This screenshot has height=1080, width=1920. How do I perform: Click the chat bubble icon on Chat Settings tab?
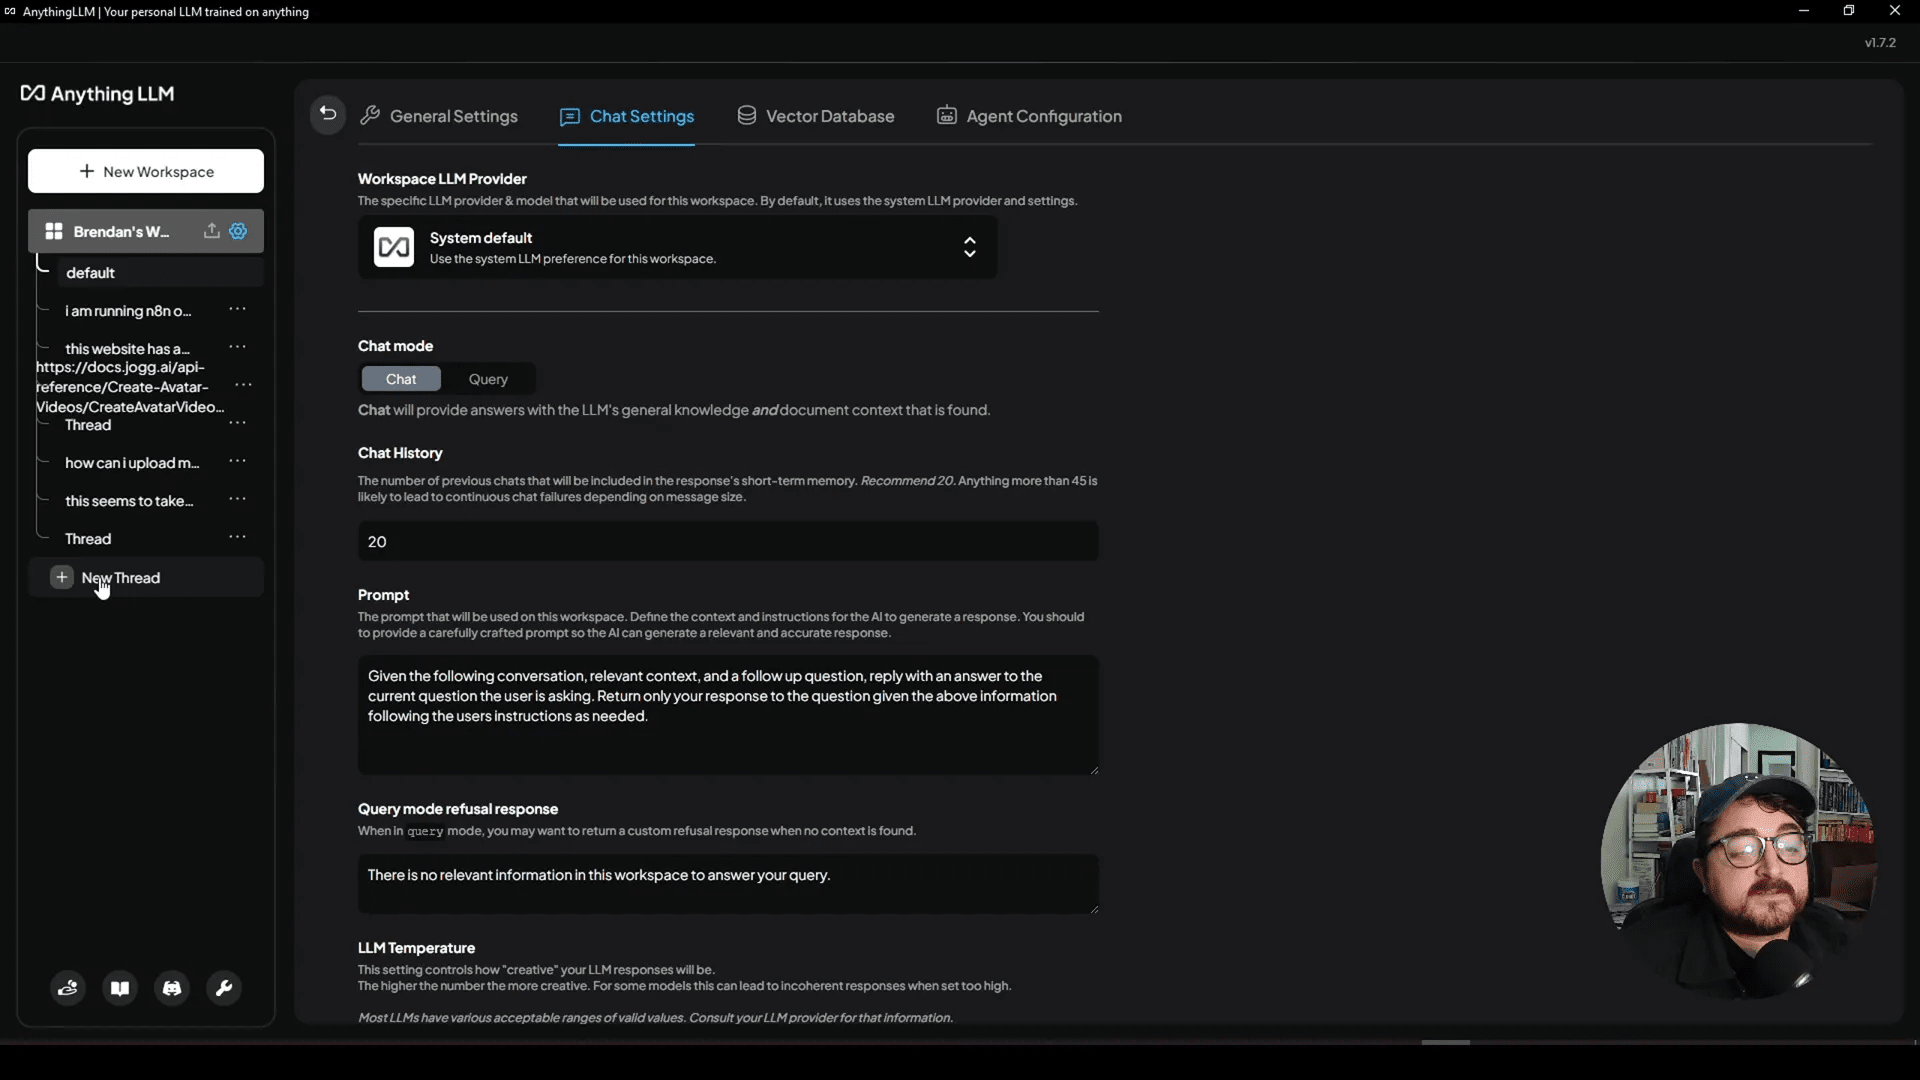(570, 117)
